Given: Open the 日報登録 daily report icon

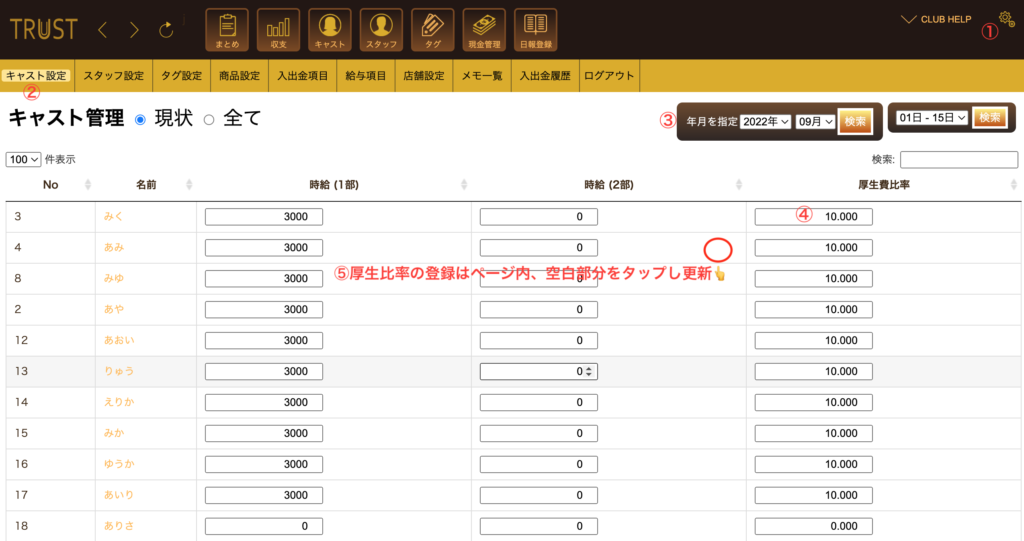Looking at the screenshot, I should point(535,30).
